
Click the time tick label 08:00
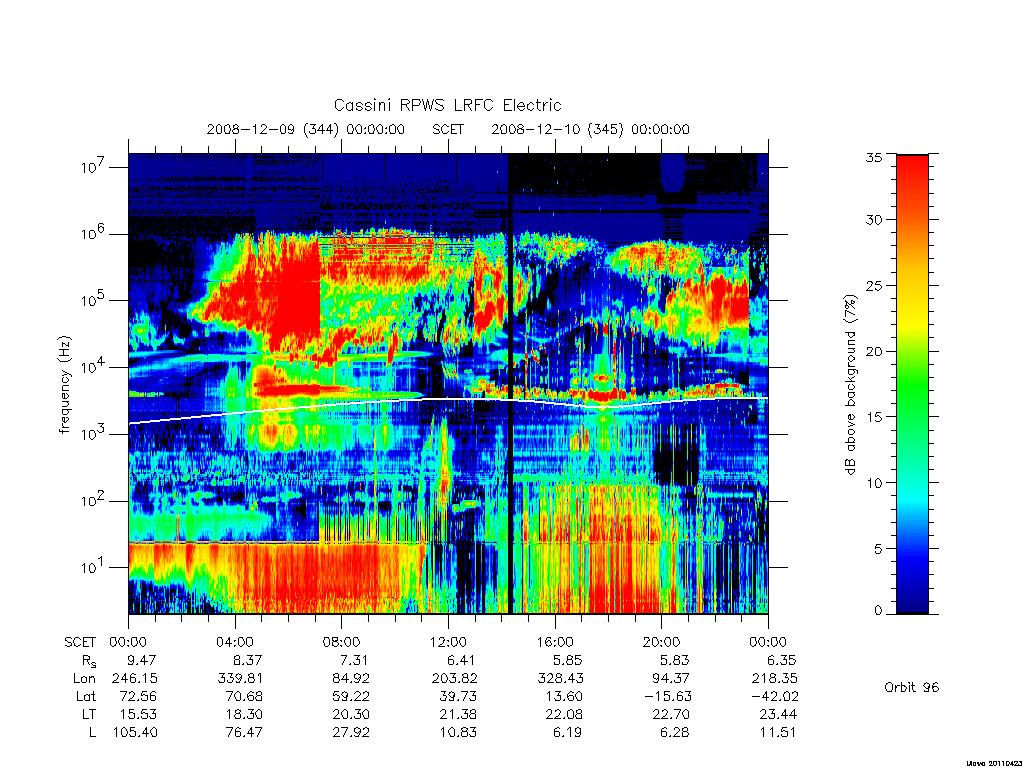pos(341,642)
